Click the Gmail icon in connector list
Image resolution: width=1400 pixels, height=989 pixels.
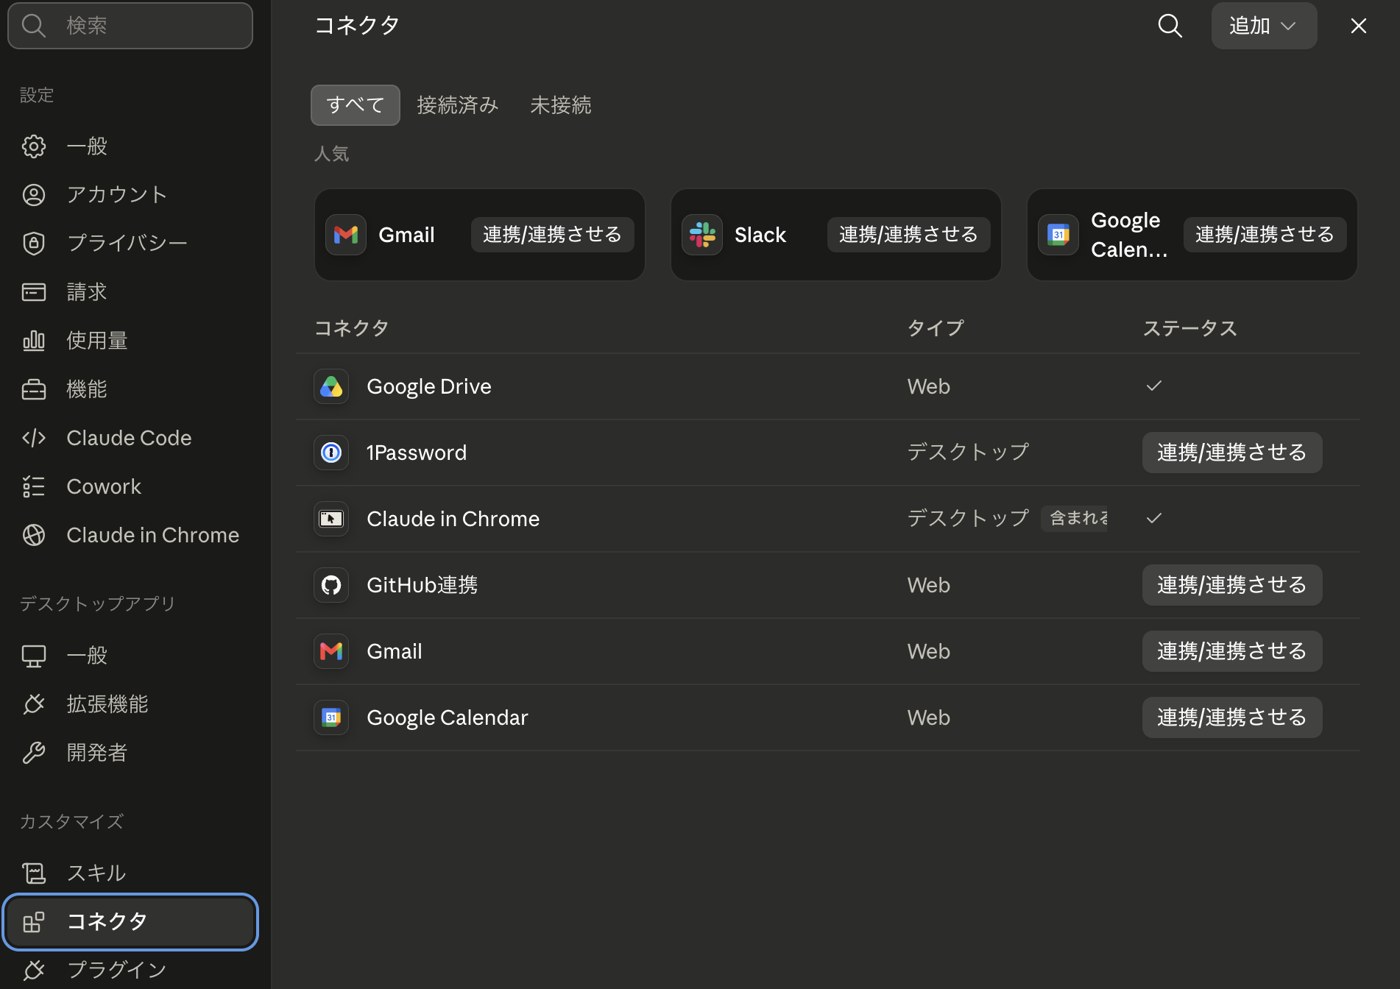pos(331,651)
